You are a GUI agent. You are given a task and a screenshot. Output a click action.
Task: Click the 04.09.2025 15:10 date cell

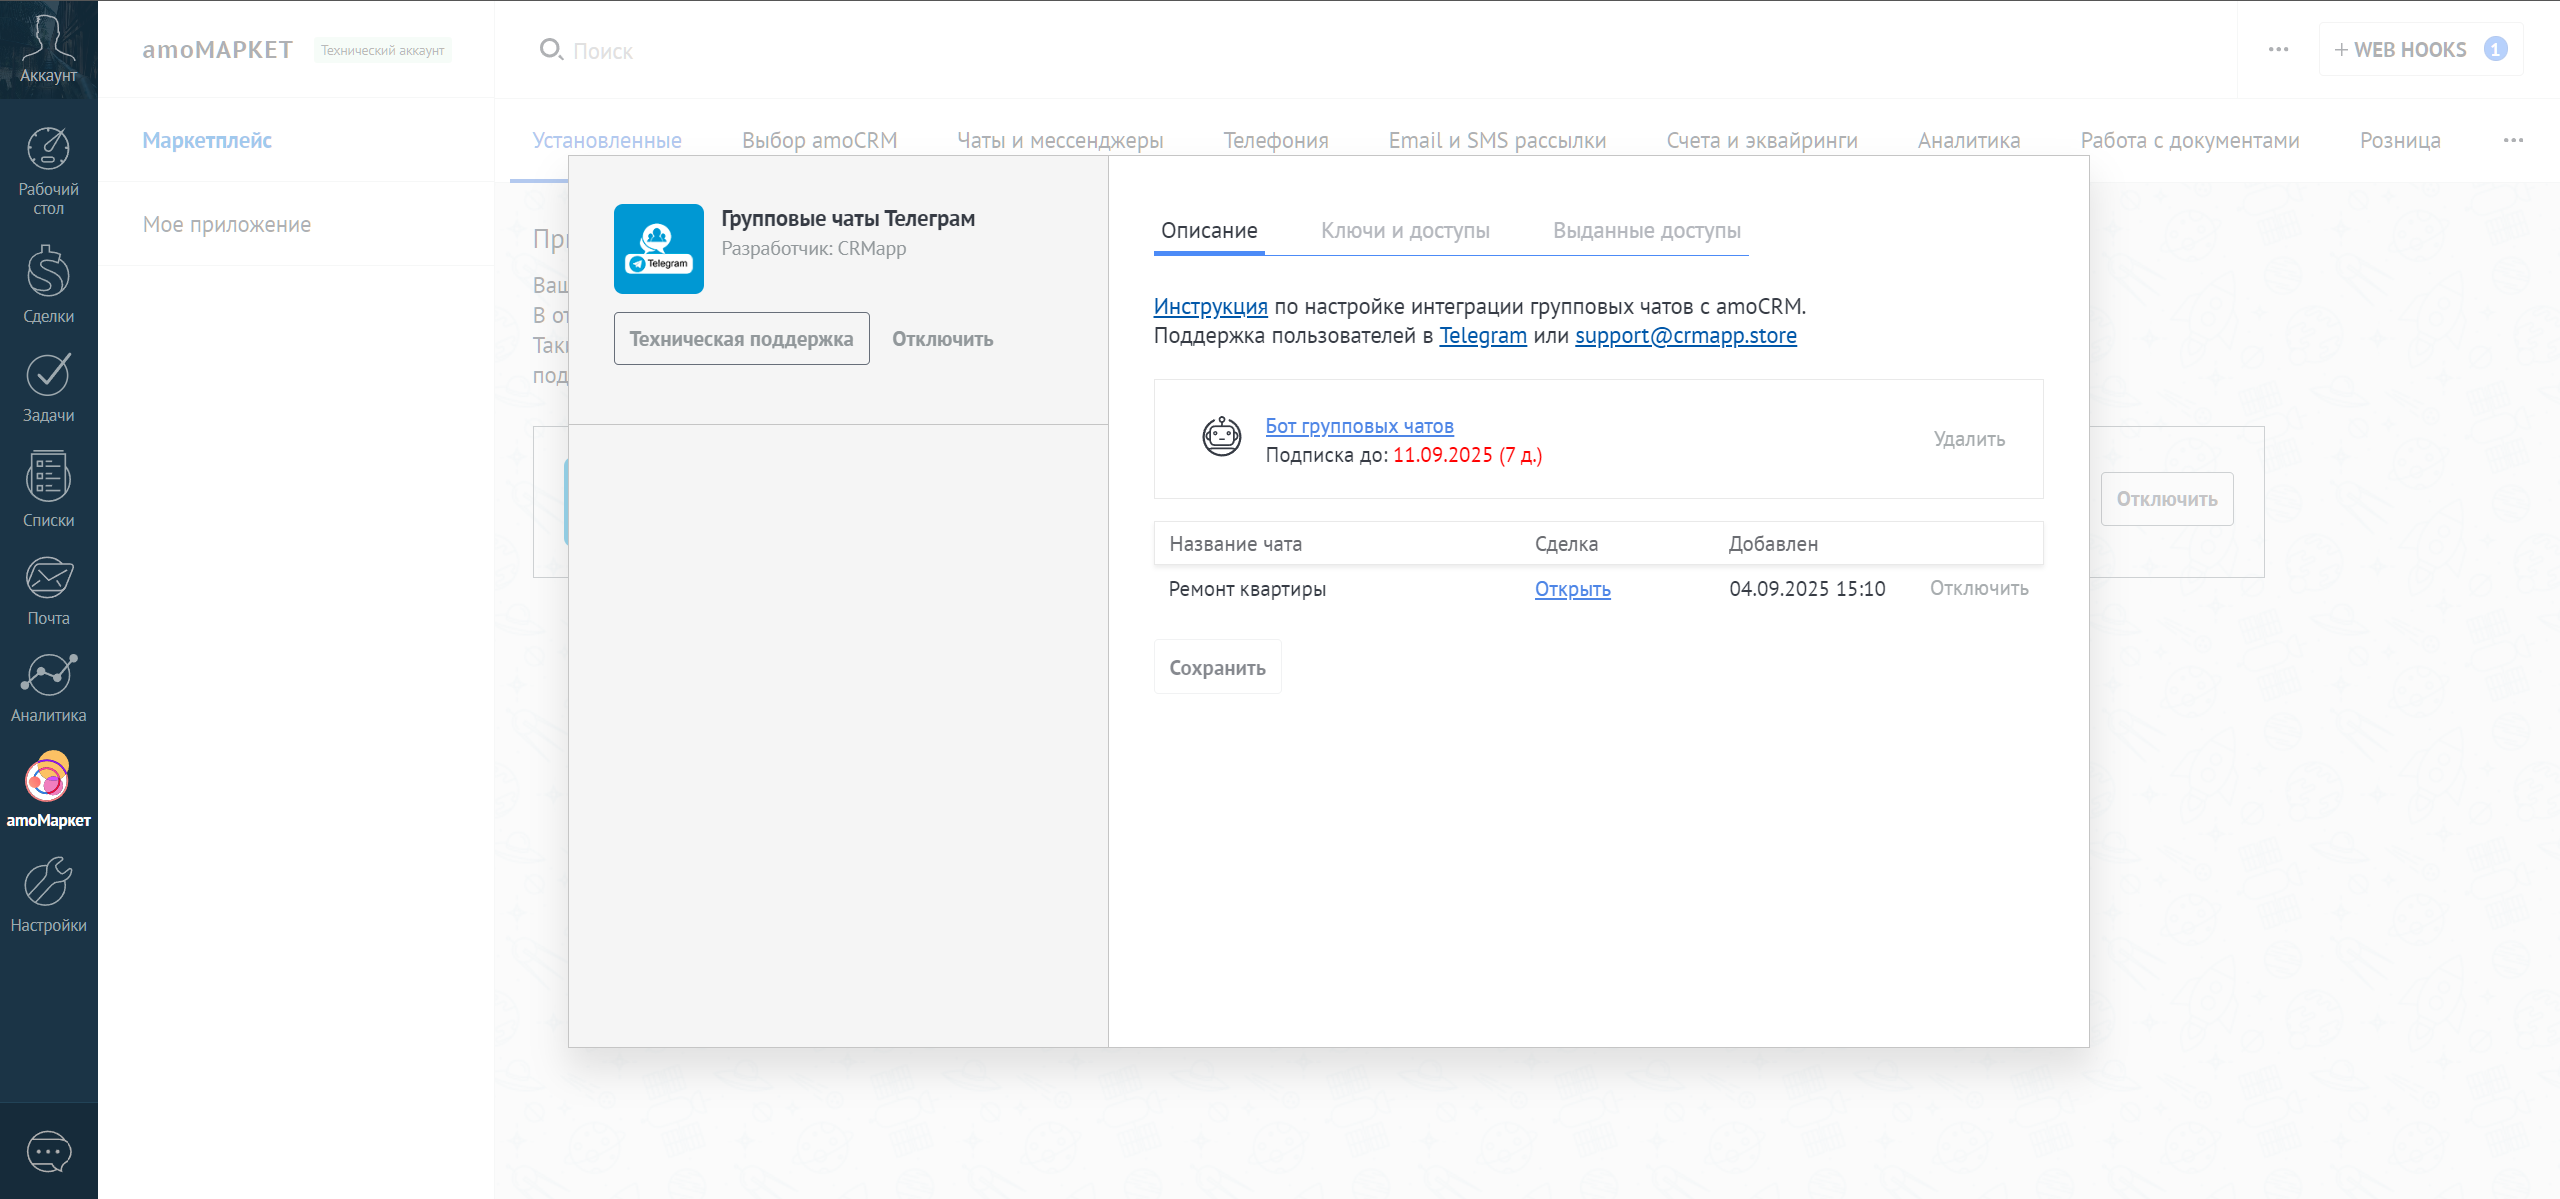tap(1807, 589)
